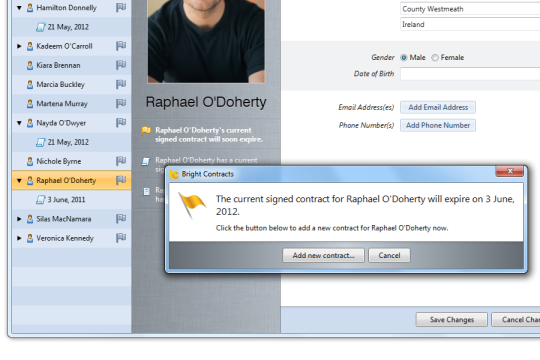Cancel the Bright Contracts dialog

click(389, 255)
